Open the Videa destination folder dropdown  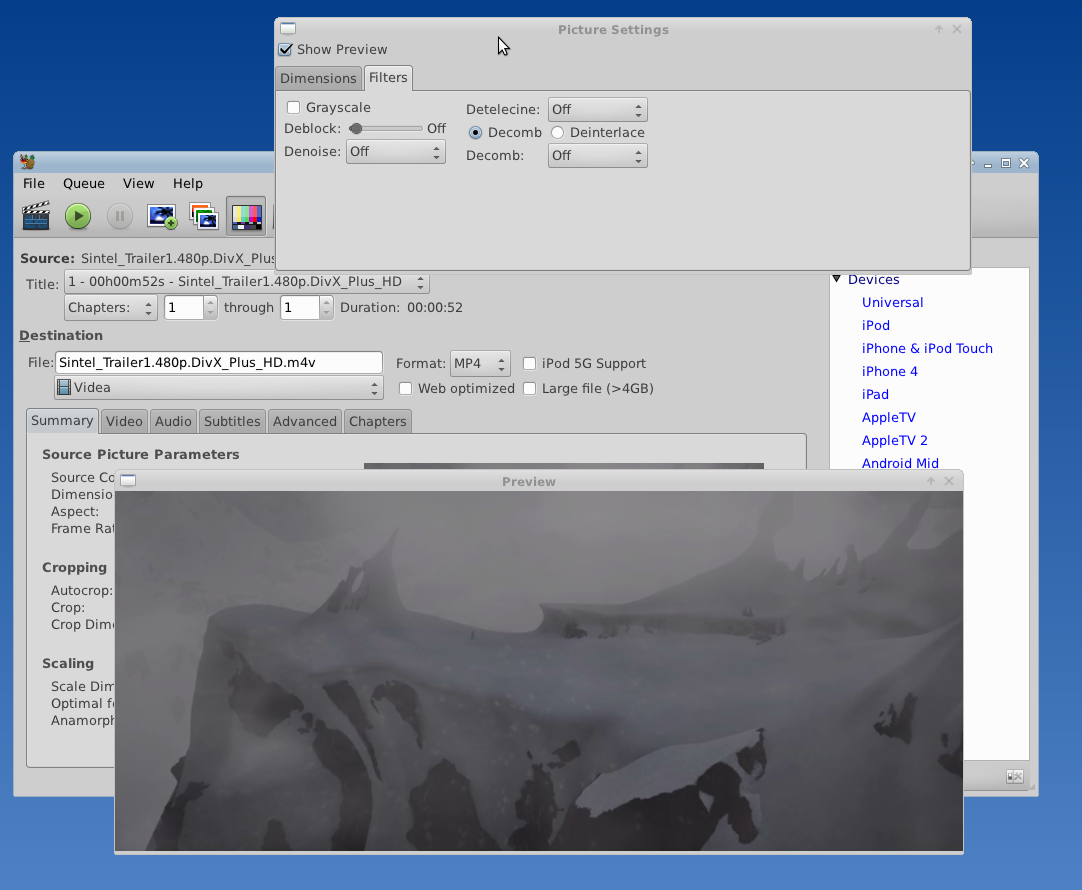click(x=219, y=388)
